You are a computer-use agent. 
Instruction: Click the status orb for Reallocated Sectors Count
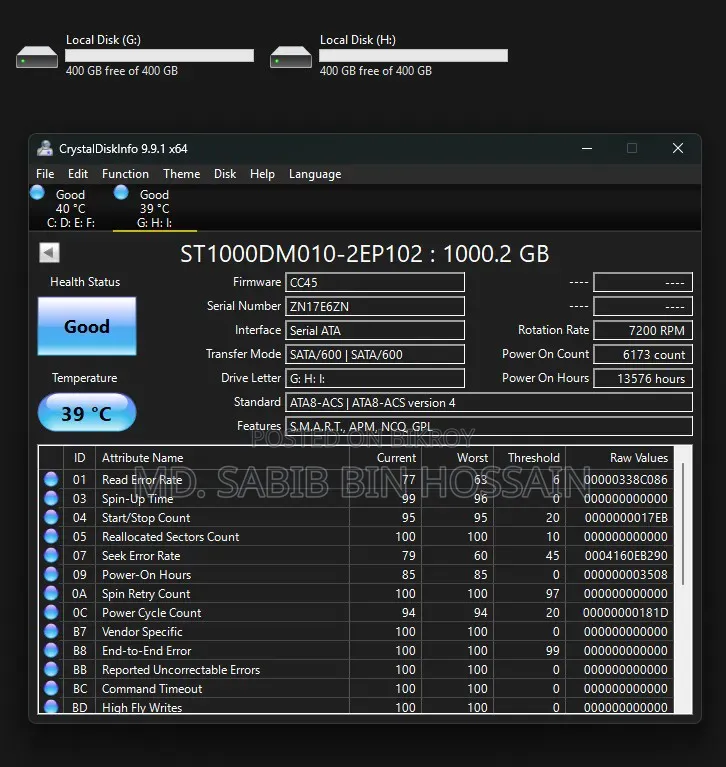coord(51,537)
